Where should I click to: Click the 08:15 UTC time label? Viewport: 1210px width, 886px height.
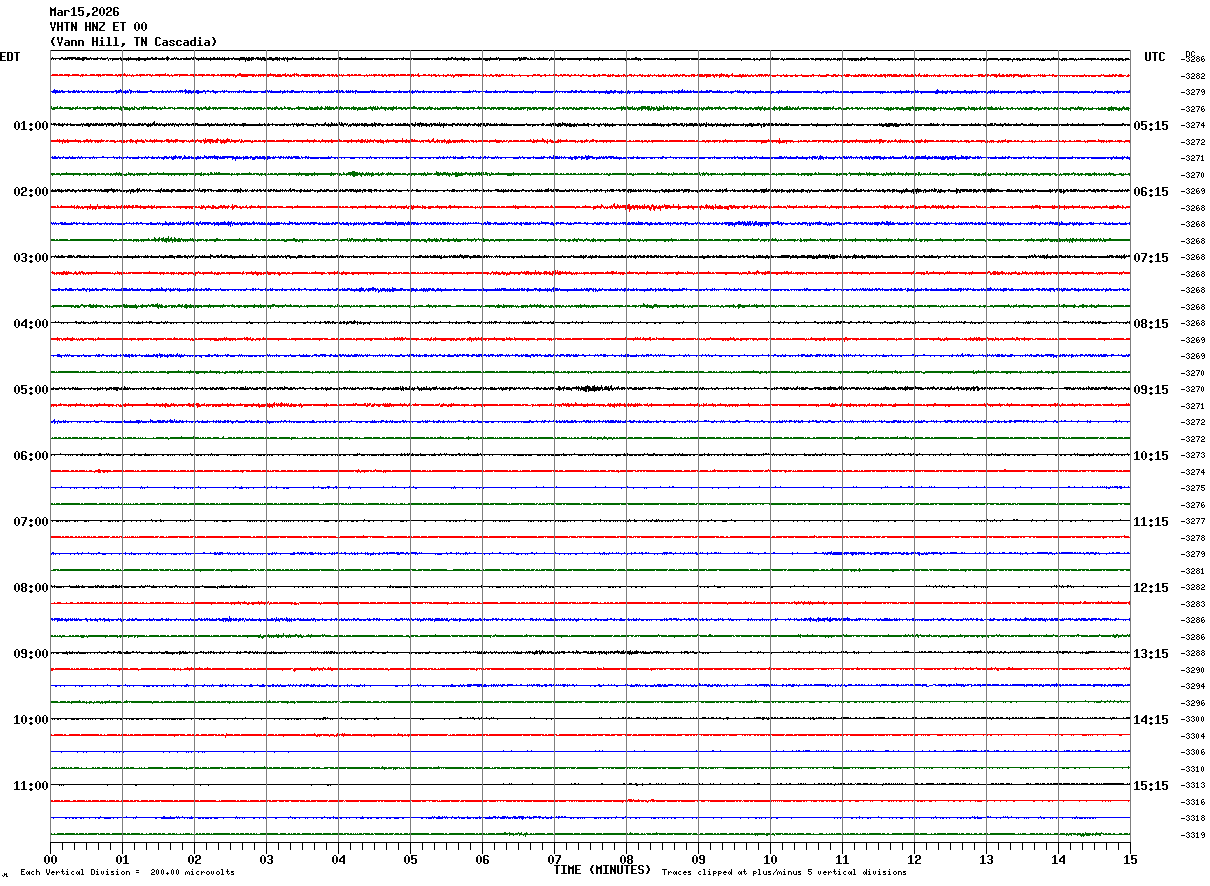pos(1150,324)
